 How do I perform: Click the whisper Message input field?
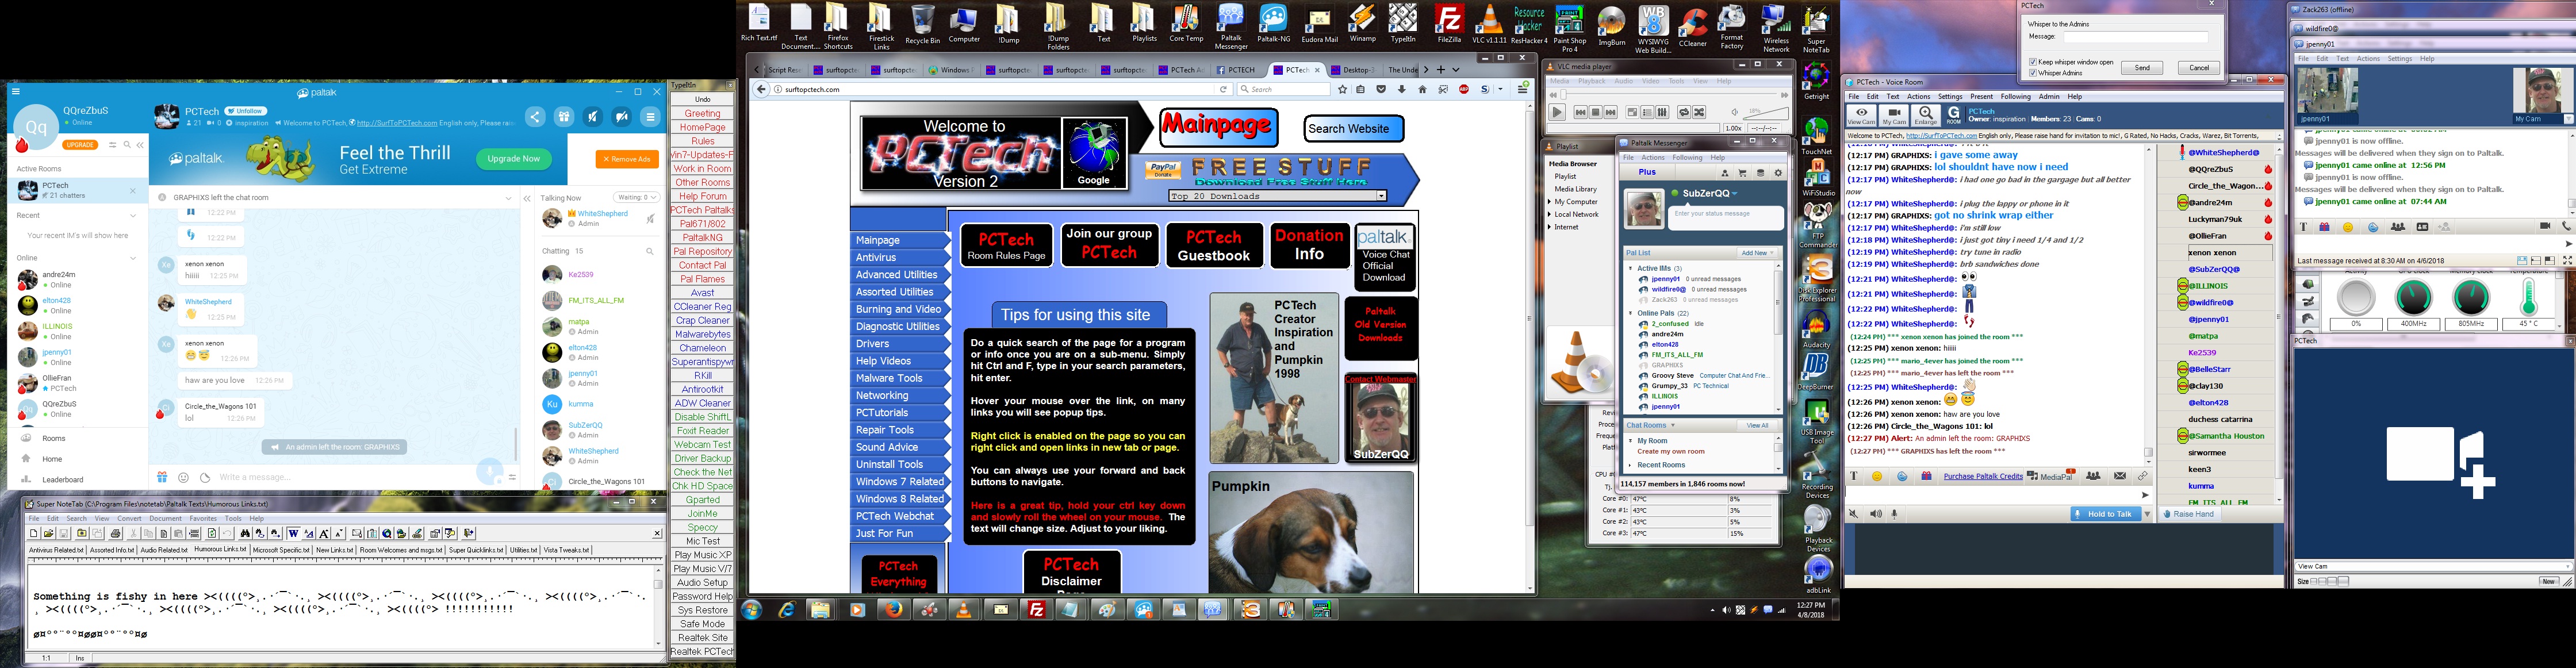click(x=2135, y=37)
